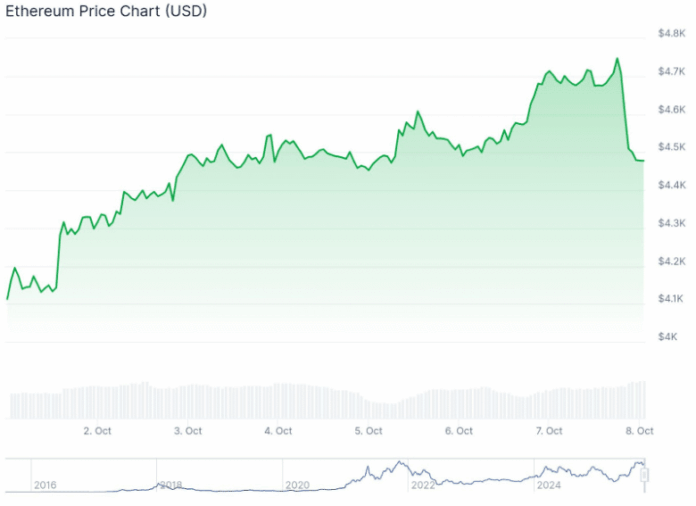Viewport: 696px width, 506px height.
Task: Select the 6. Oct axis label
Action: click(458, 431)
